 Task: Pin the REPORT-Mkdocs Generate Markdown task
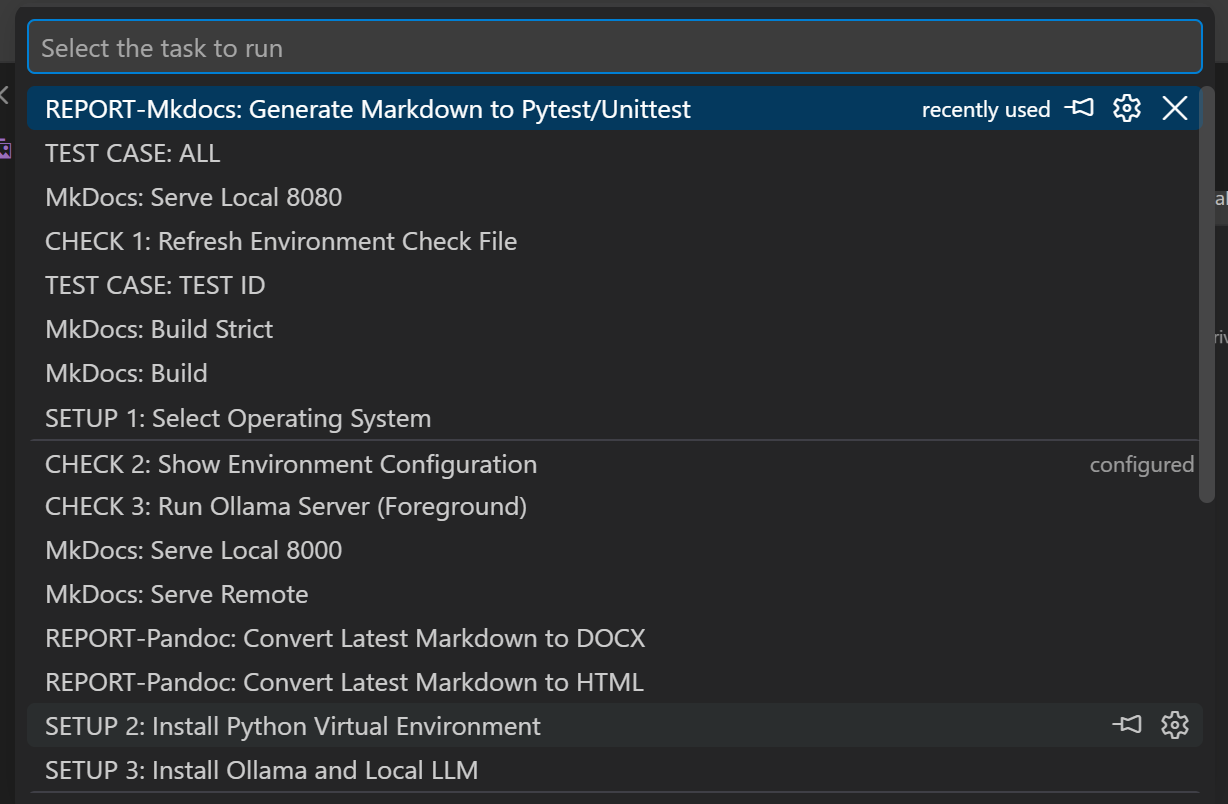click(1079, 108)
